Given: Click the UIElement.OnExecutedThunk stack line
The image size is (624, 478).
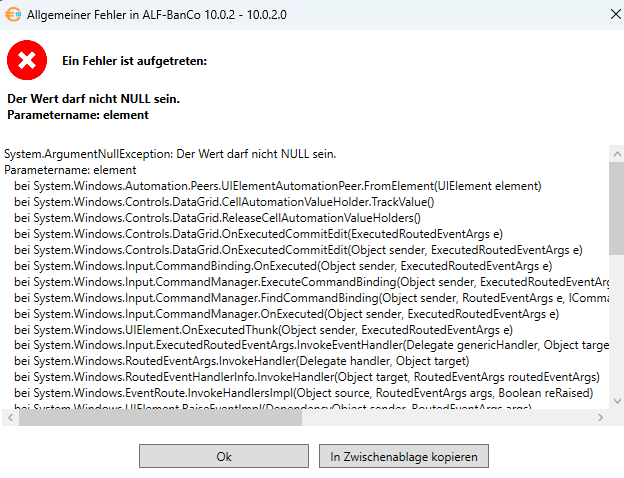Looking at the screenshot, I should click(x=263, y=330).
